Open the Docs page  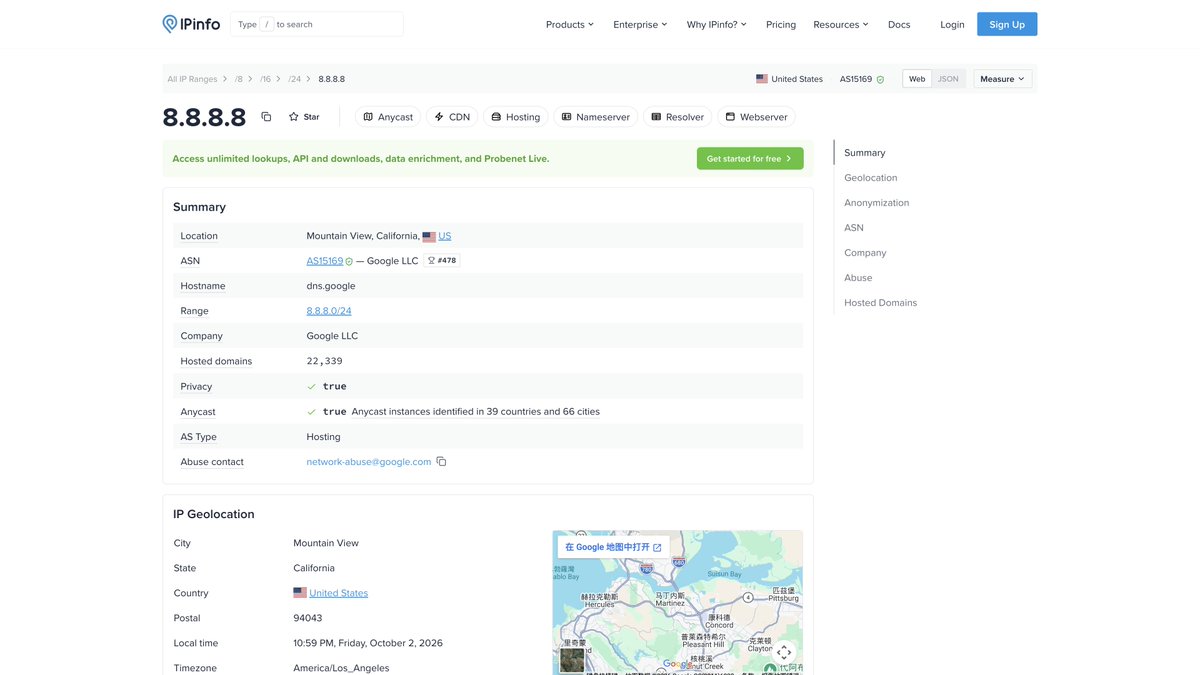899,24
